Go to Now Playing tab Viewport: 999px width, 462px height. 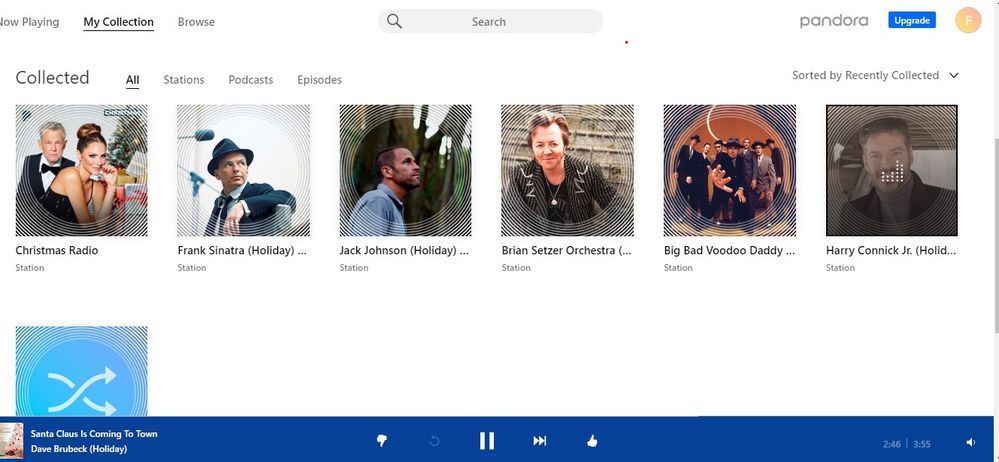pos(29,22)
